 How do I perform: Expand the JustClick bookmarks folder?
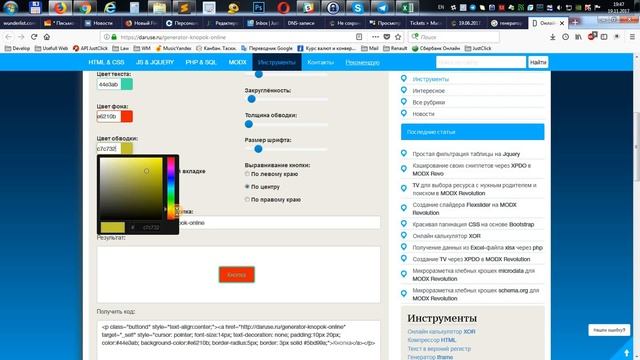point(478,48)
